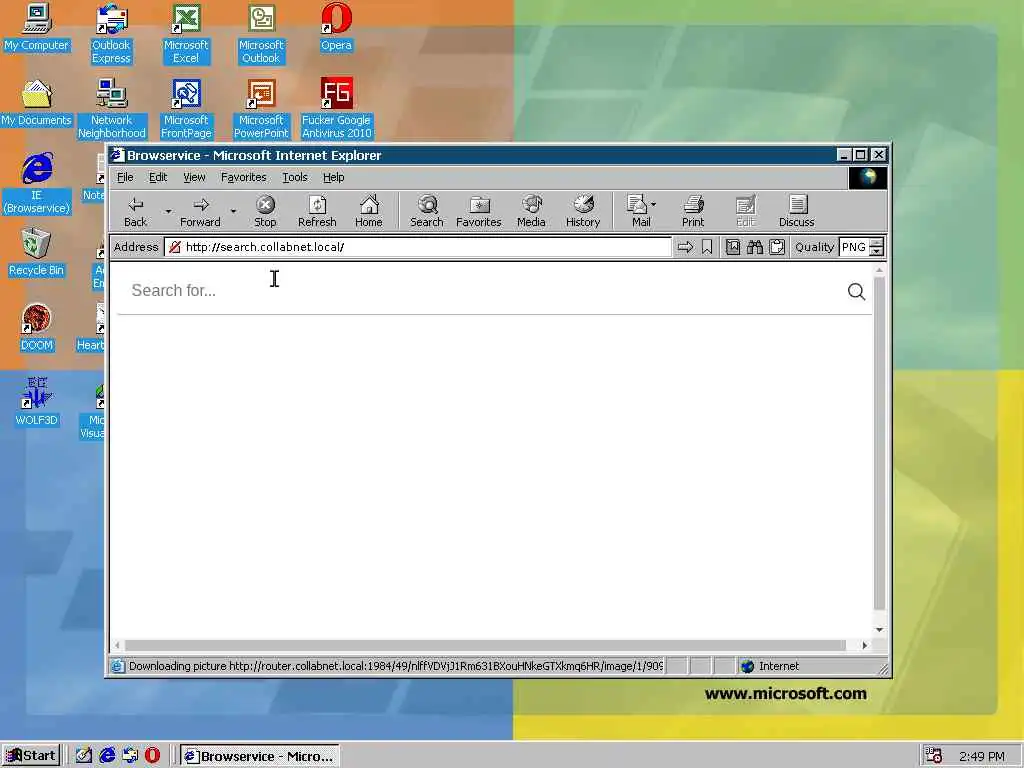The height and width of the screenshot is (768, 1024).
Task: Select the My Documents desktop icon
Action: click(36, 103)
